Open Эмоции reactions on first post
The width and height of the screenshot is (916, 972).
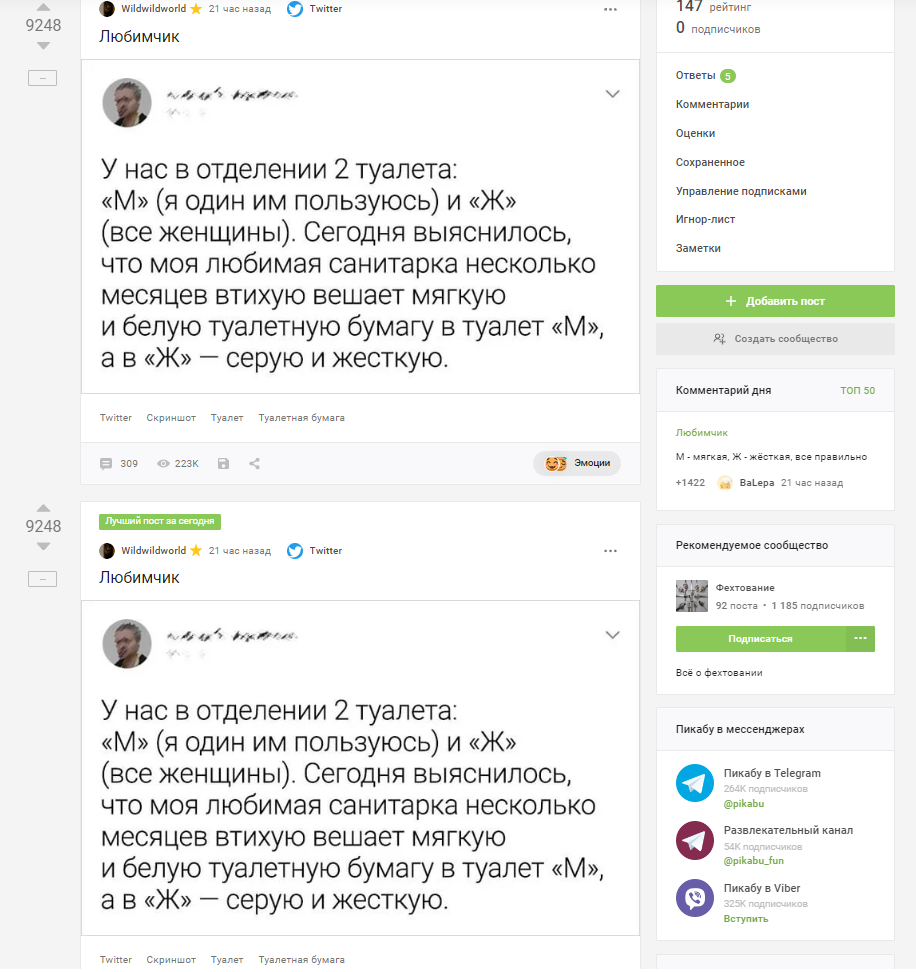point(577,464)
